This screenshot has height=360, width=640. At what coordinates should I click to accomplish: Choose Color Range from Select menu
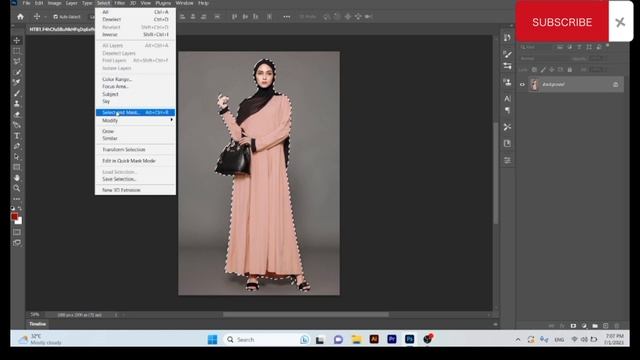point(136,79)
